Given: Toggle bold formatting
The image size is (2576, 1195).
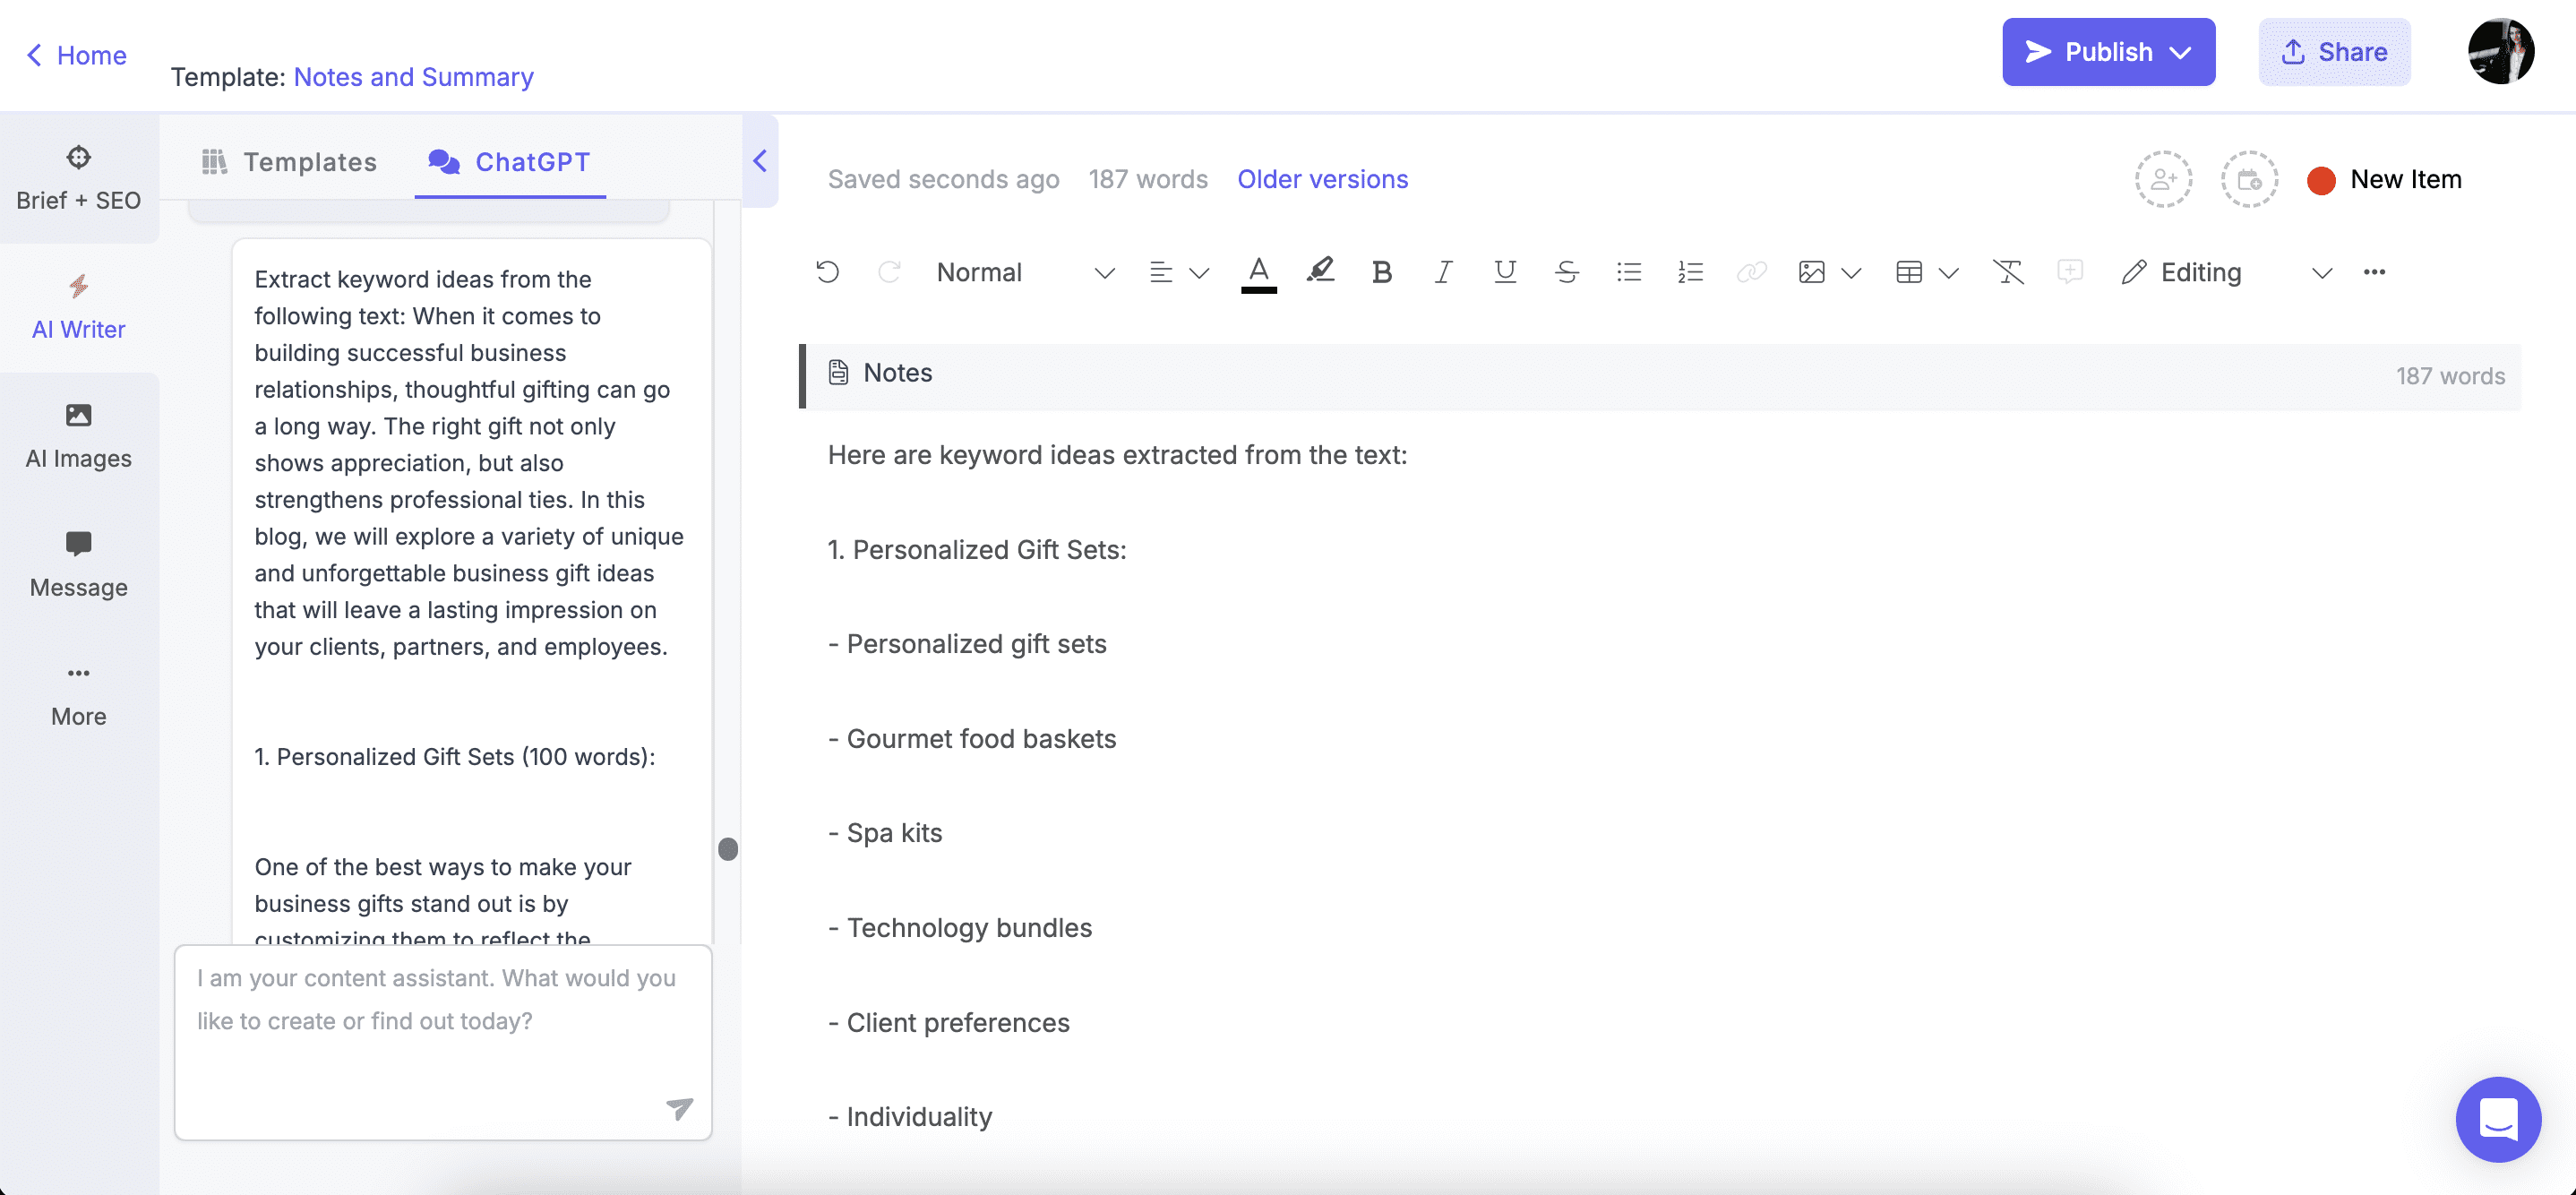Looking at the screenshot, I should tap(1382, 272).
